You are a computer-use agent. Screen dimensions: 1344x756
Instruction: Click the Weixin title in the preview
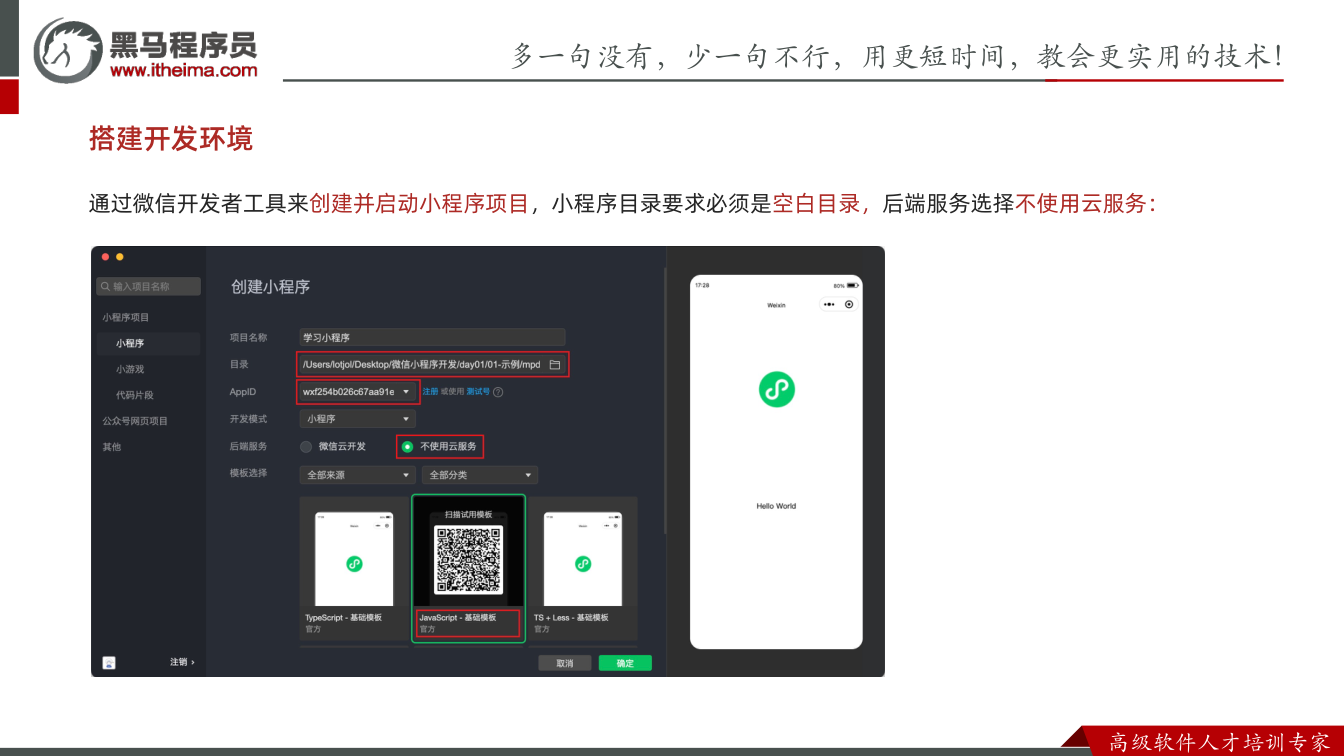tap(776, 305)
